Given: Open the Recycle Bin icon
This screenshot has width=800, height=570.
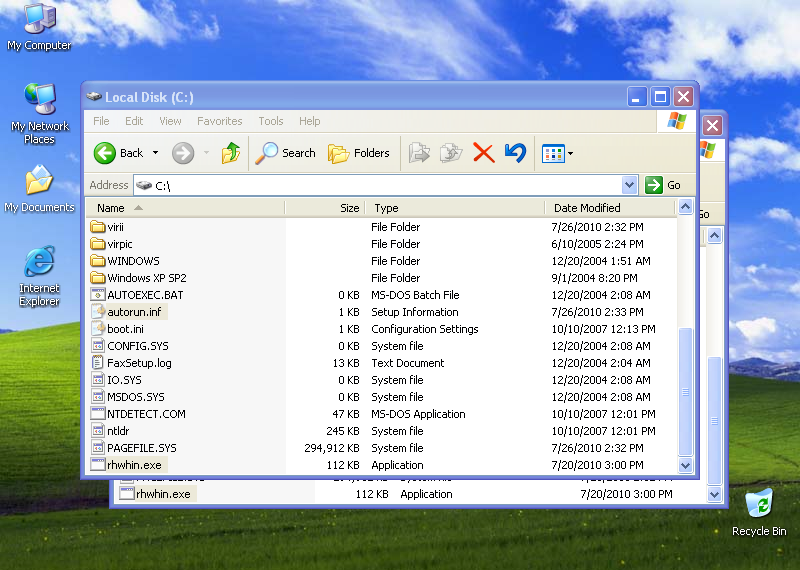Looking at the screenshot, I should click(759, 512).
